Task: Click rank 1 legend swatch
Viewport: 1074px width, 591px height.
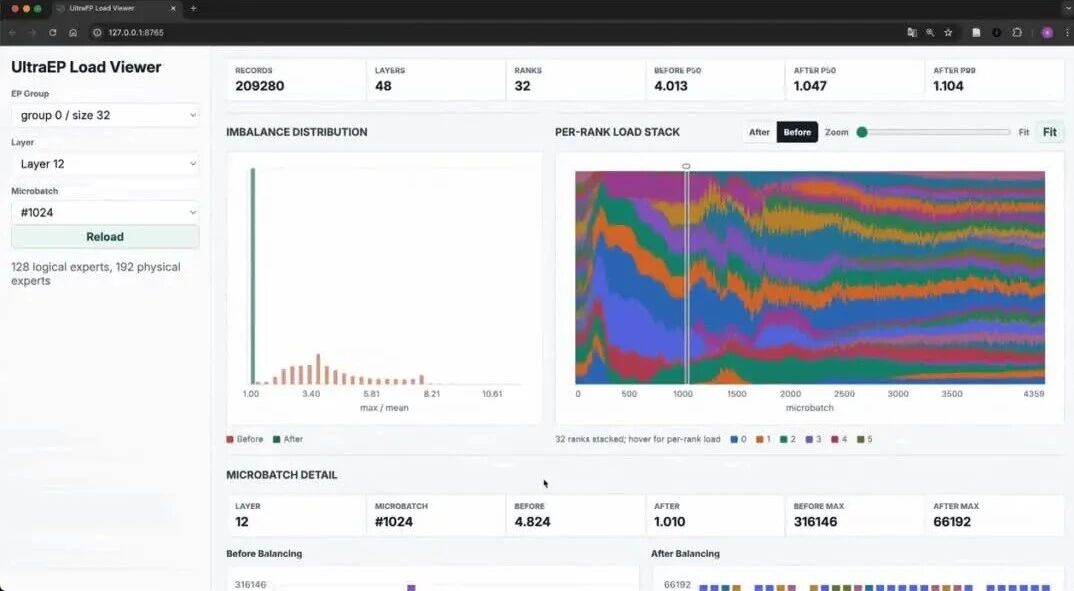Action: [760, 439]
